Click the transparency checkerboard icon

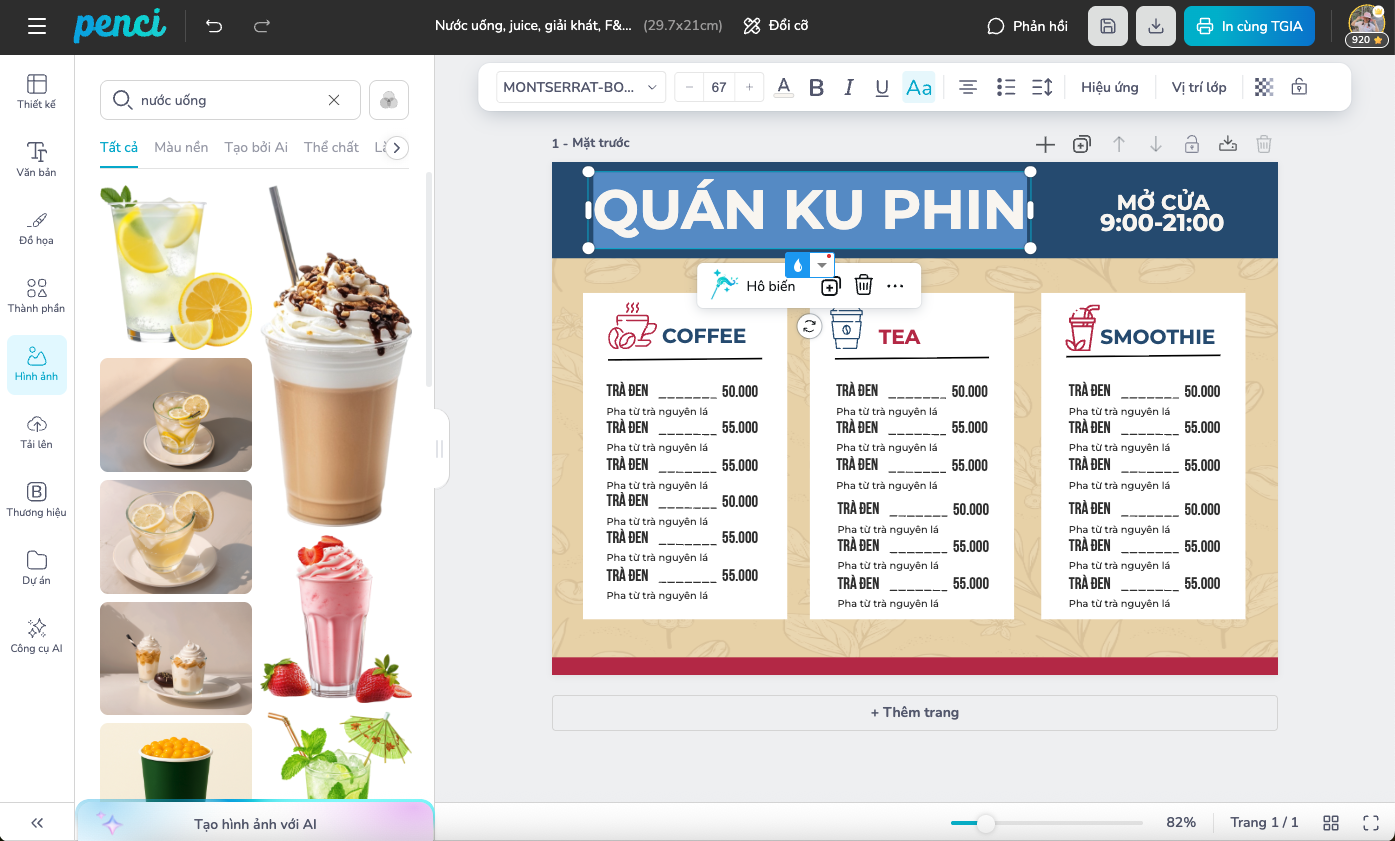(x=1264, y=87)
